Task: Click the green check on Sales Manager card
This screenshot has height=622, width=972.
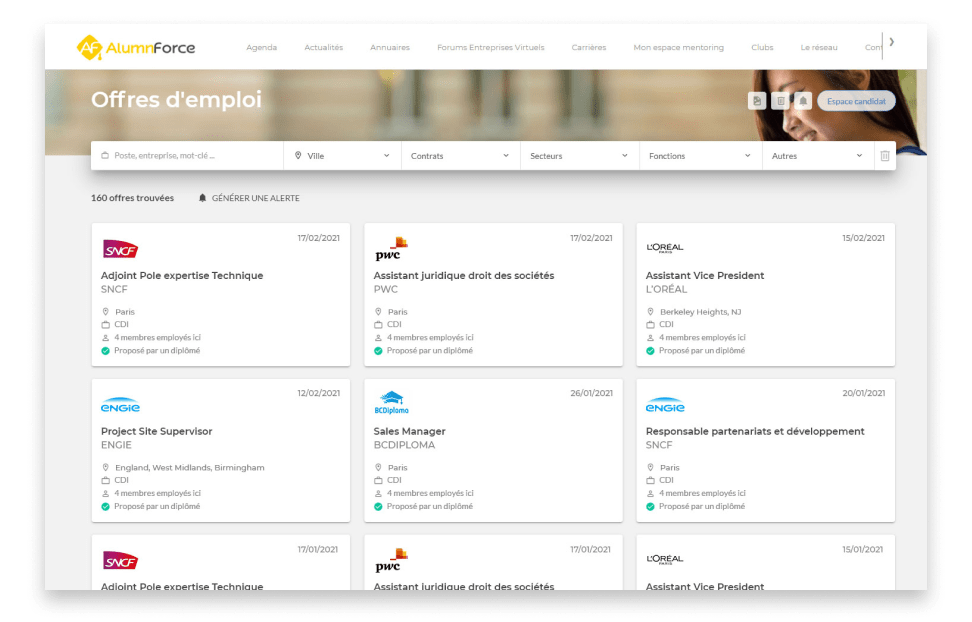Action: [378, 507]
